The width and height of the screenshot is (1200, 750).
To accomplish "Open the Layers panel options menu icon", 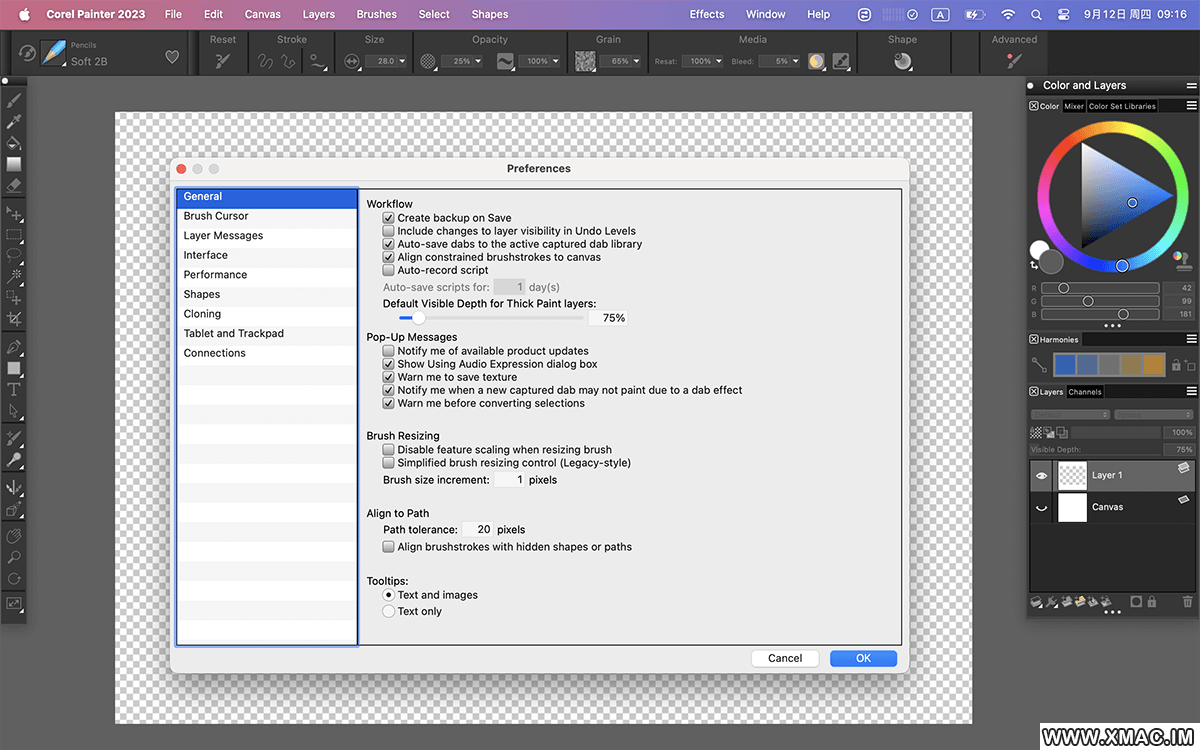I will pyautogui.click(x=1191, y=391).
